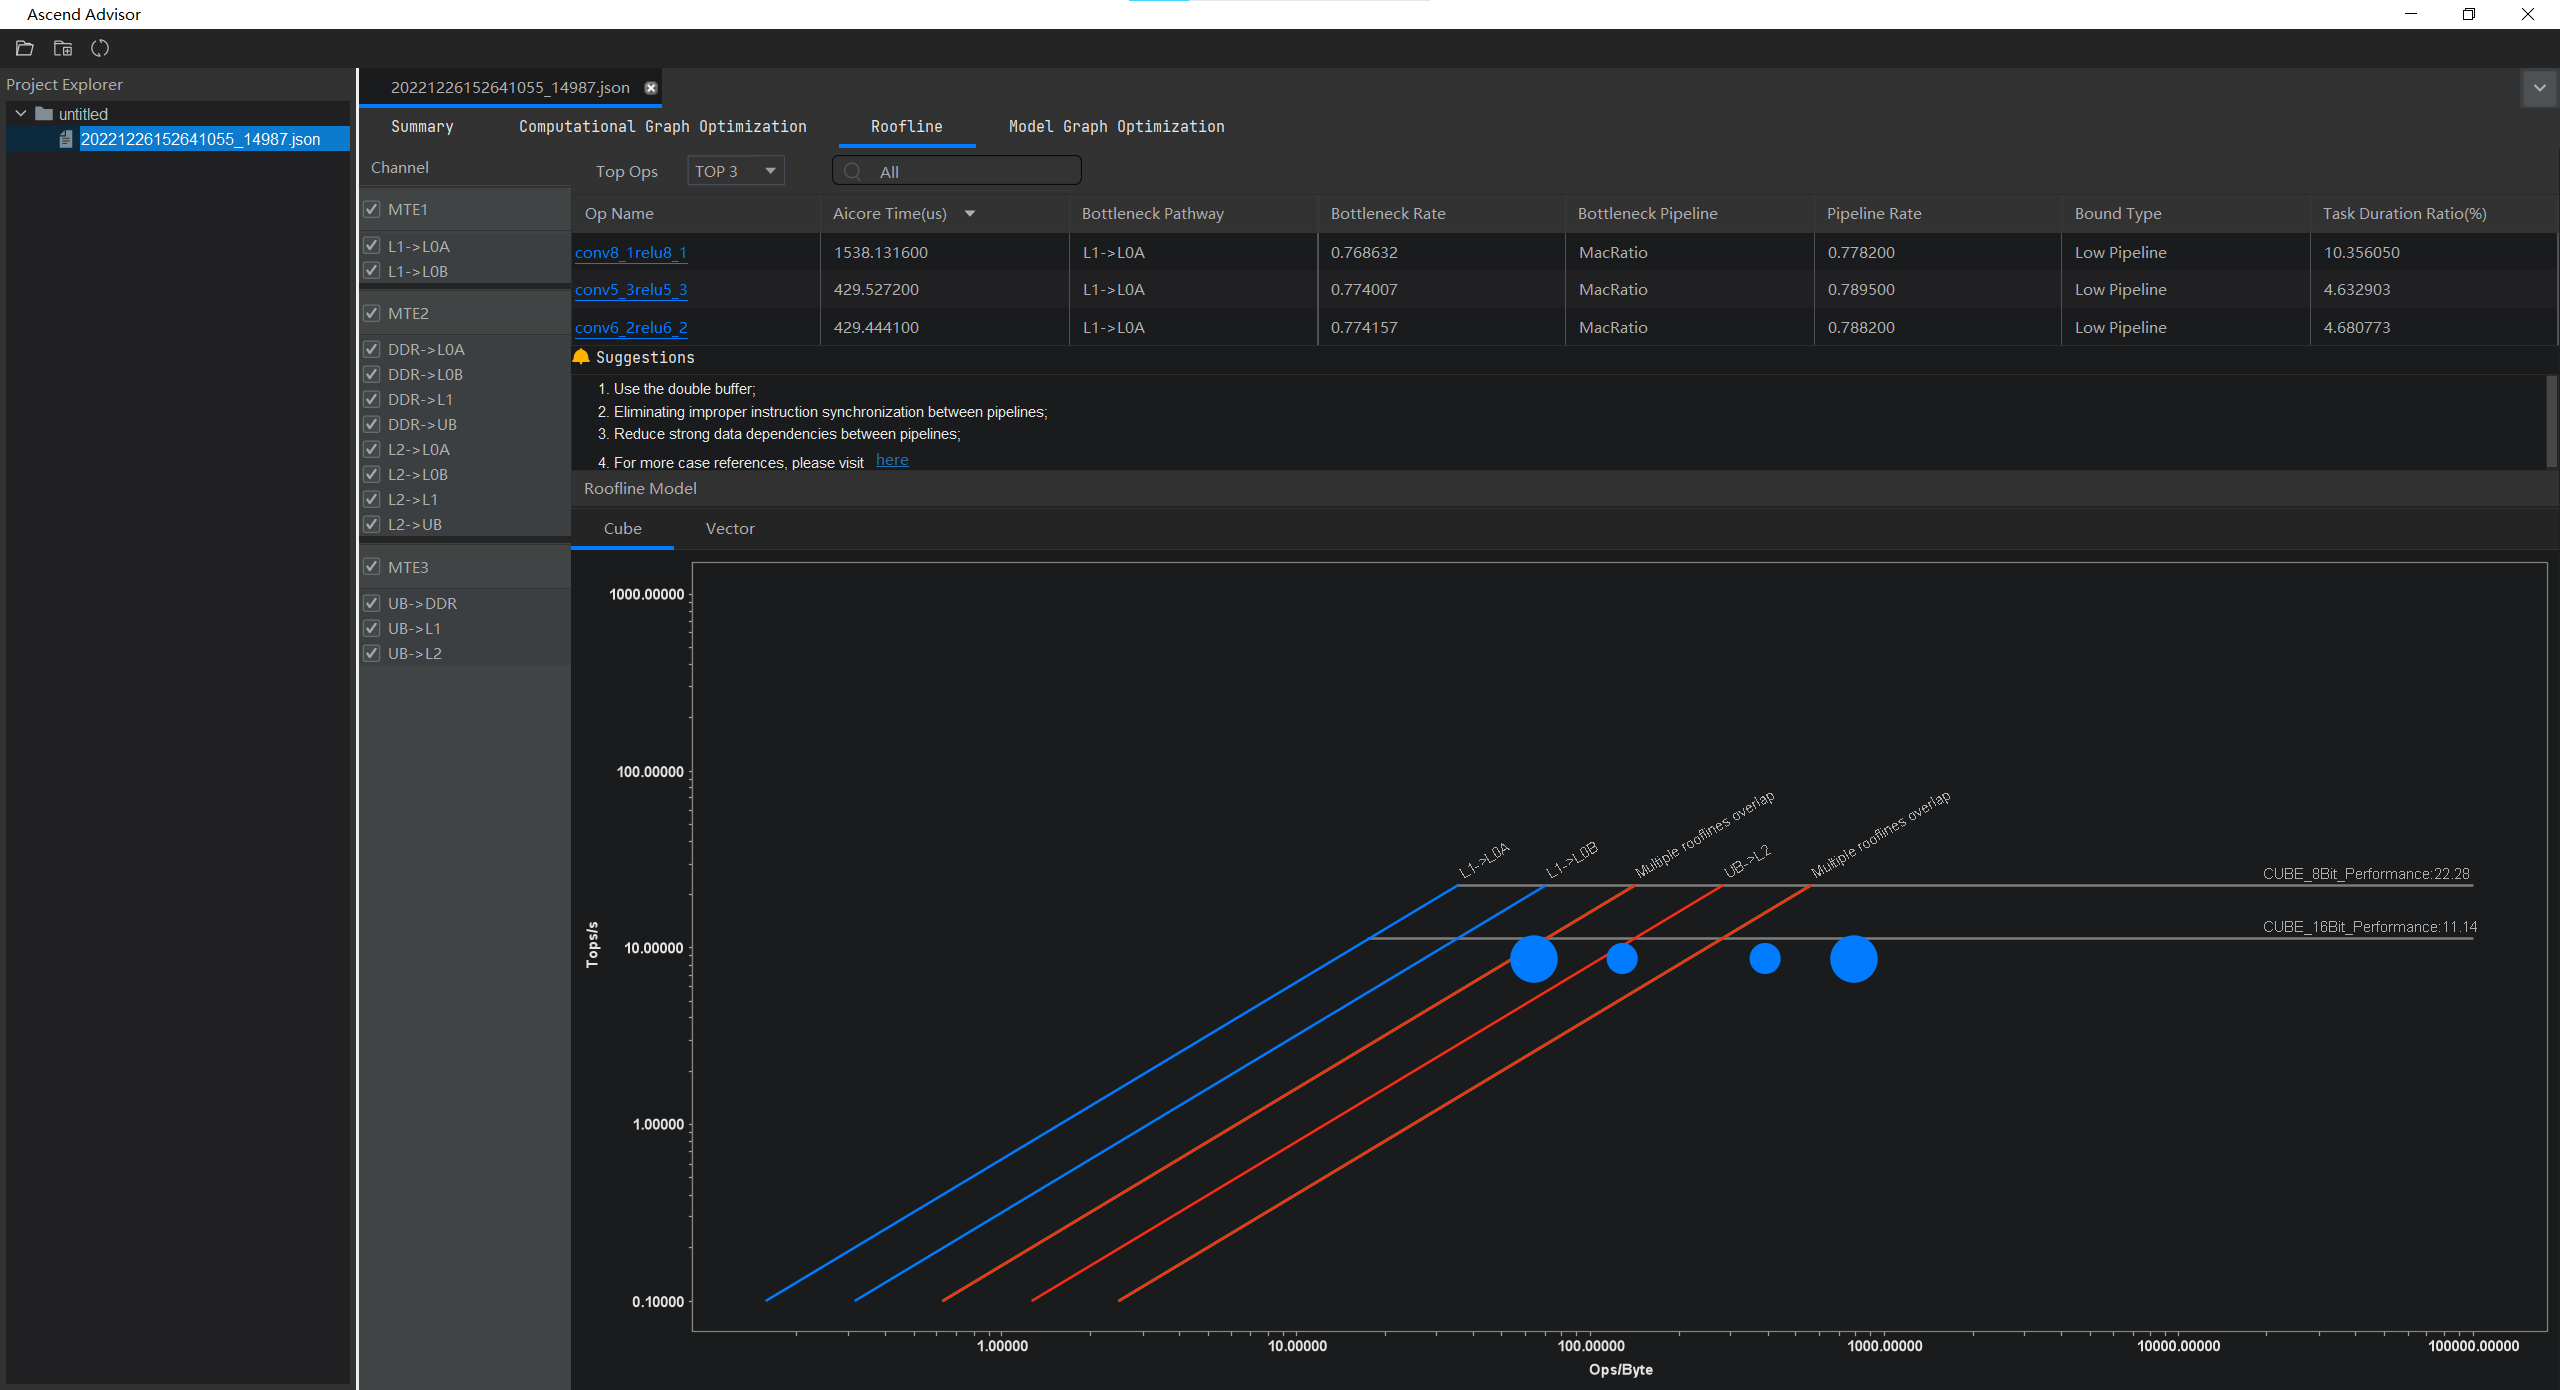Screen dimensions: 2560x1390
Task: Open the TOP 3 dropdown
Action: click(x=736, y=171)
